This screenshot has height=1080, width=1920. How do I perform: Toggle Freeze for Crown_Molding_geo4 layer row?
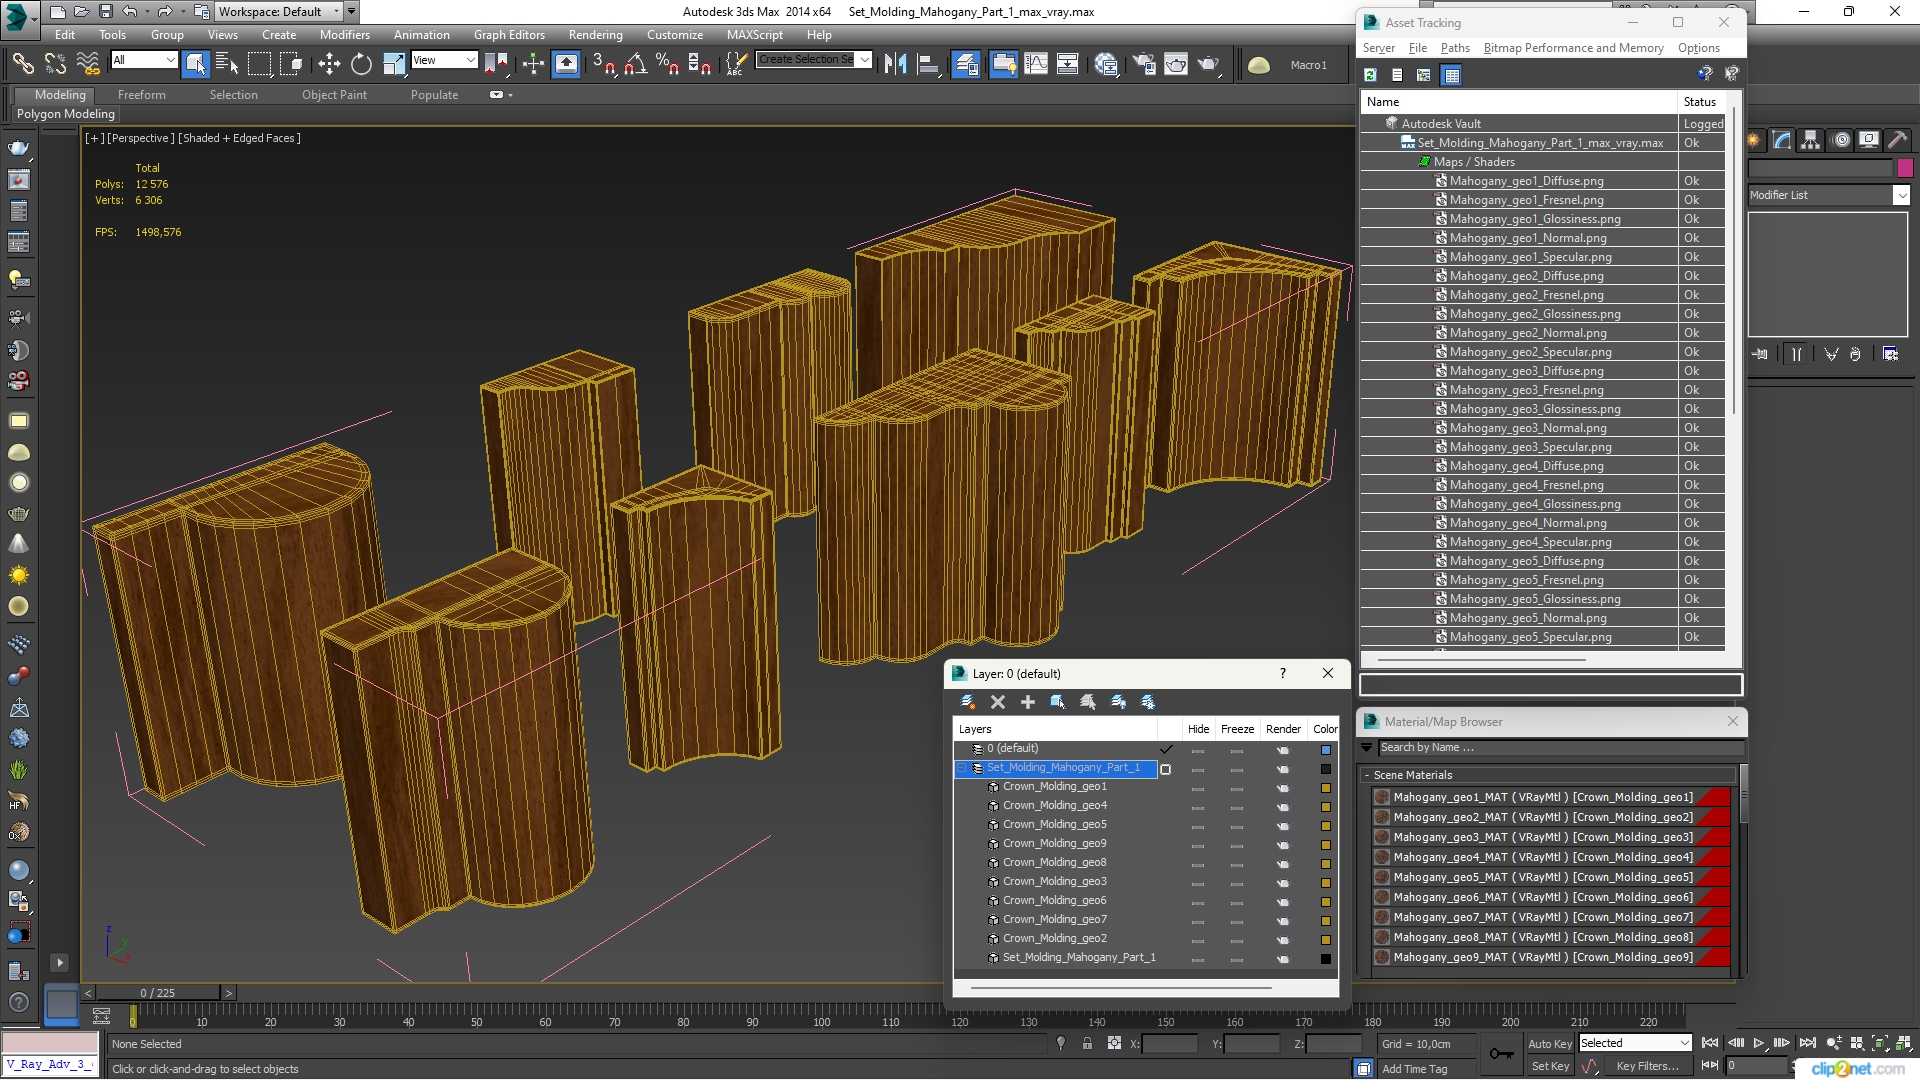1237,807
